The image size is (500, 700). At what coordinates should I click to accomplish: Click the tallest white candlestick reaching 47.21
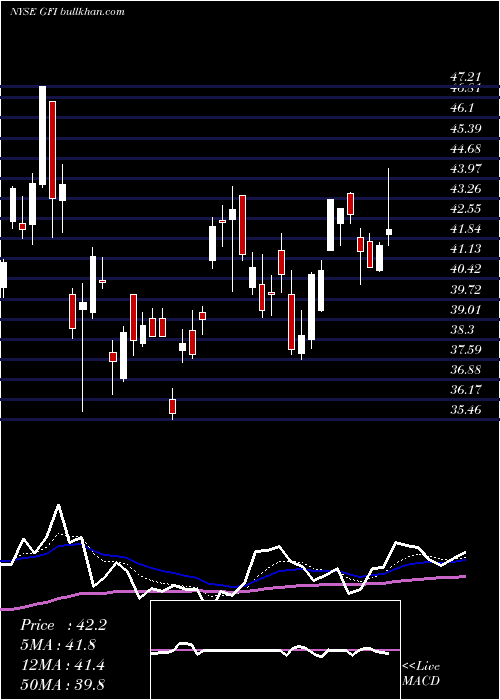click(42, 135)
